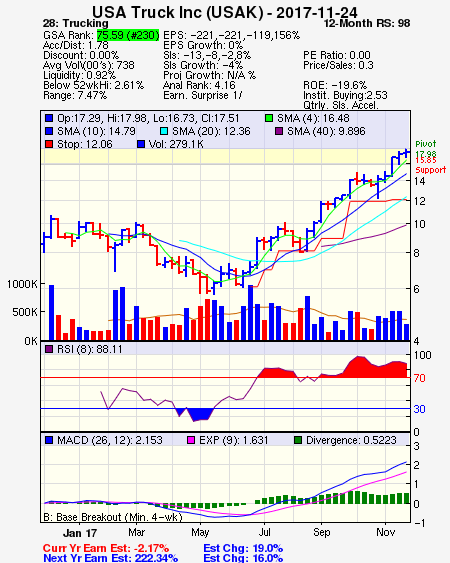Click the '28: Trucking' industry label
The height and width of the screenshot is (563, 450).
point(75,23)
